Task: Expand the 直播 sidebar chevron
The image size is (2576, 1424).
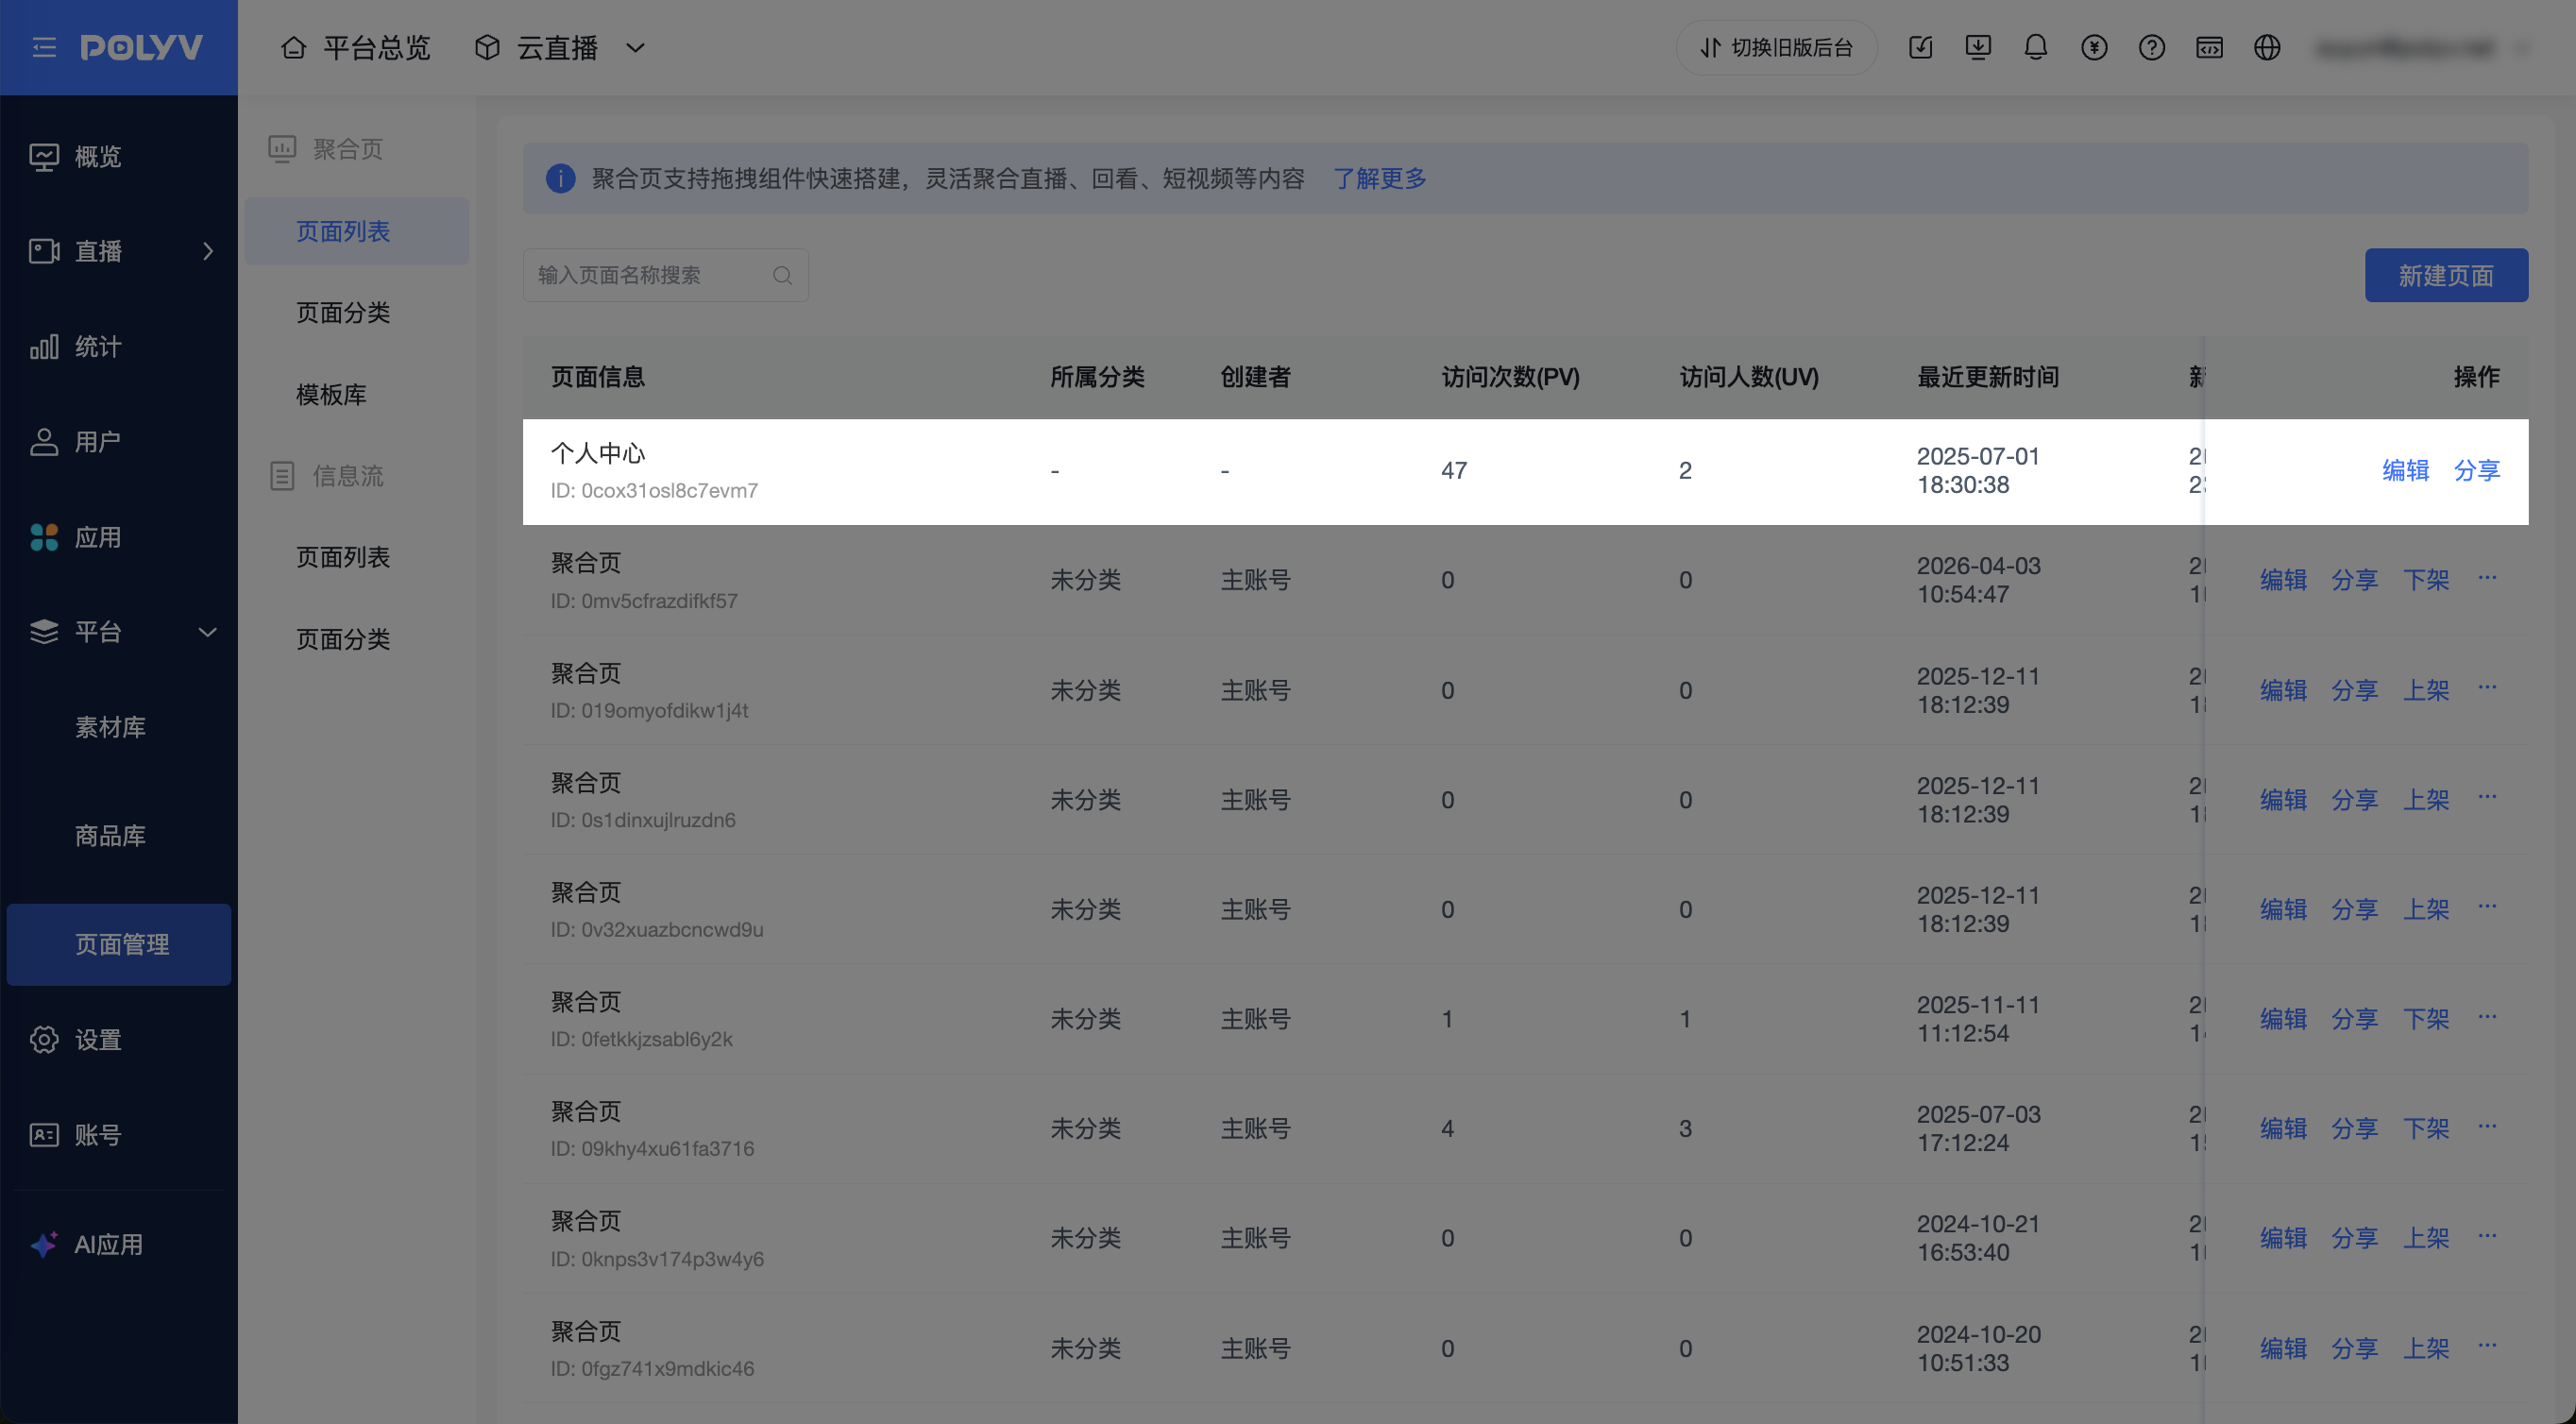Action: [208, 250]
